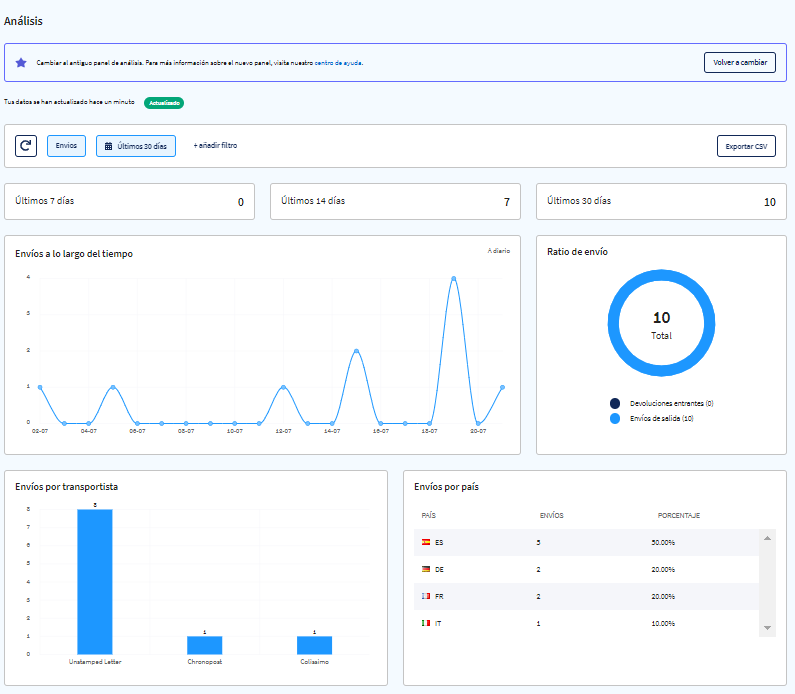
Task: Click the calendar icon in date filter
Action: pos(109,147)
